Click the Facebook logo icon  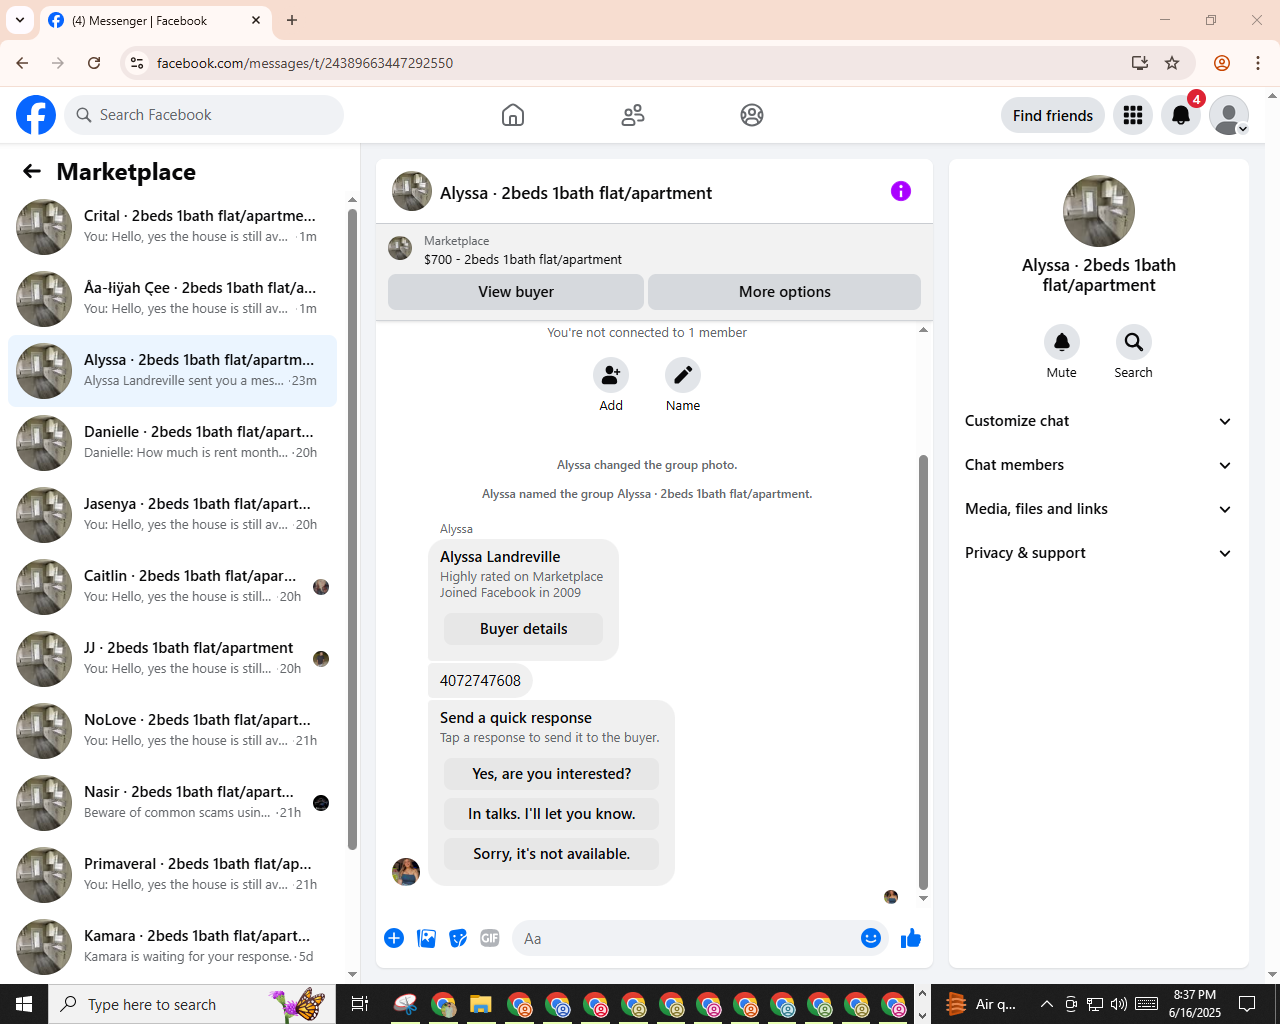(36, 115)
